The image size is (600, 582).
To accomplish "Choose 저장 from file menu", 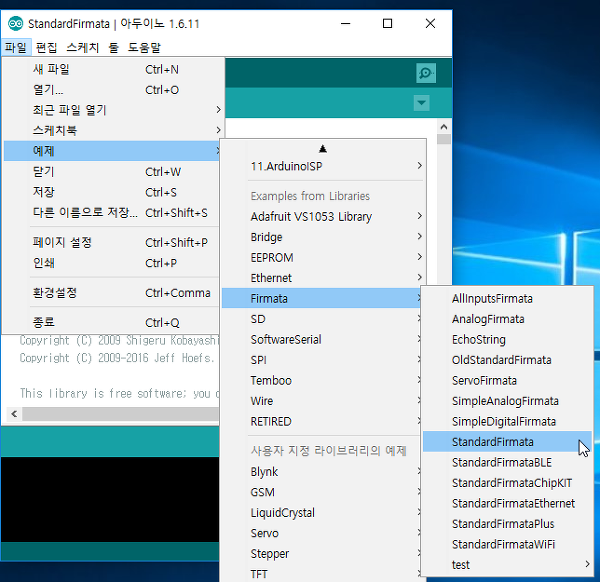I will point(111,192).
